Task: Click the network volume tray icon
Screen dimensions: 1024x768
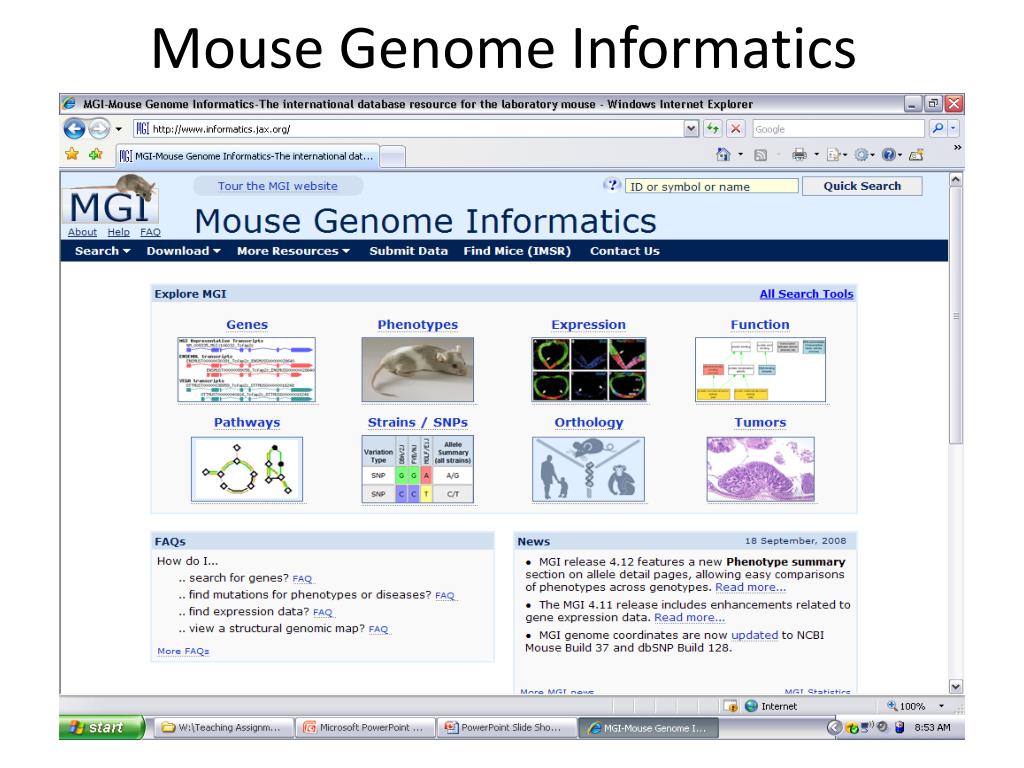Action: [867, 726]
